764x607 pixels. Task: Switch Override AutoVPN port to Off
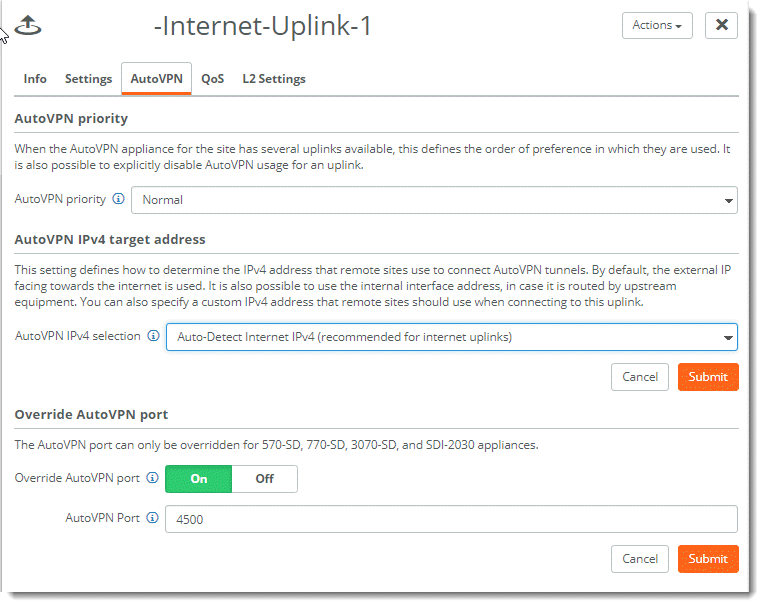(264, 479)
